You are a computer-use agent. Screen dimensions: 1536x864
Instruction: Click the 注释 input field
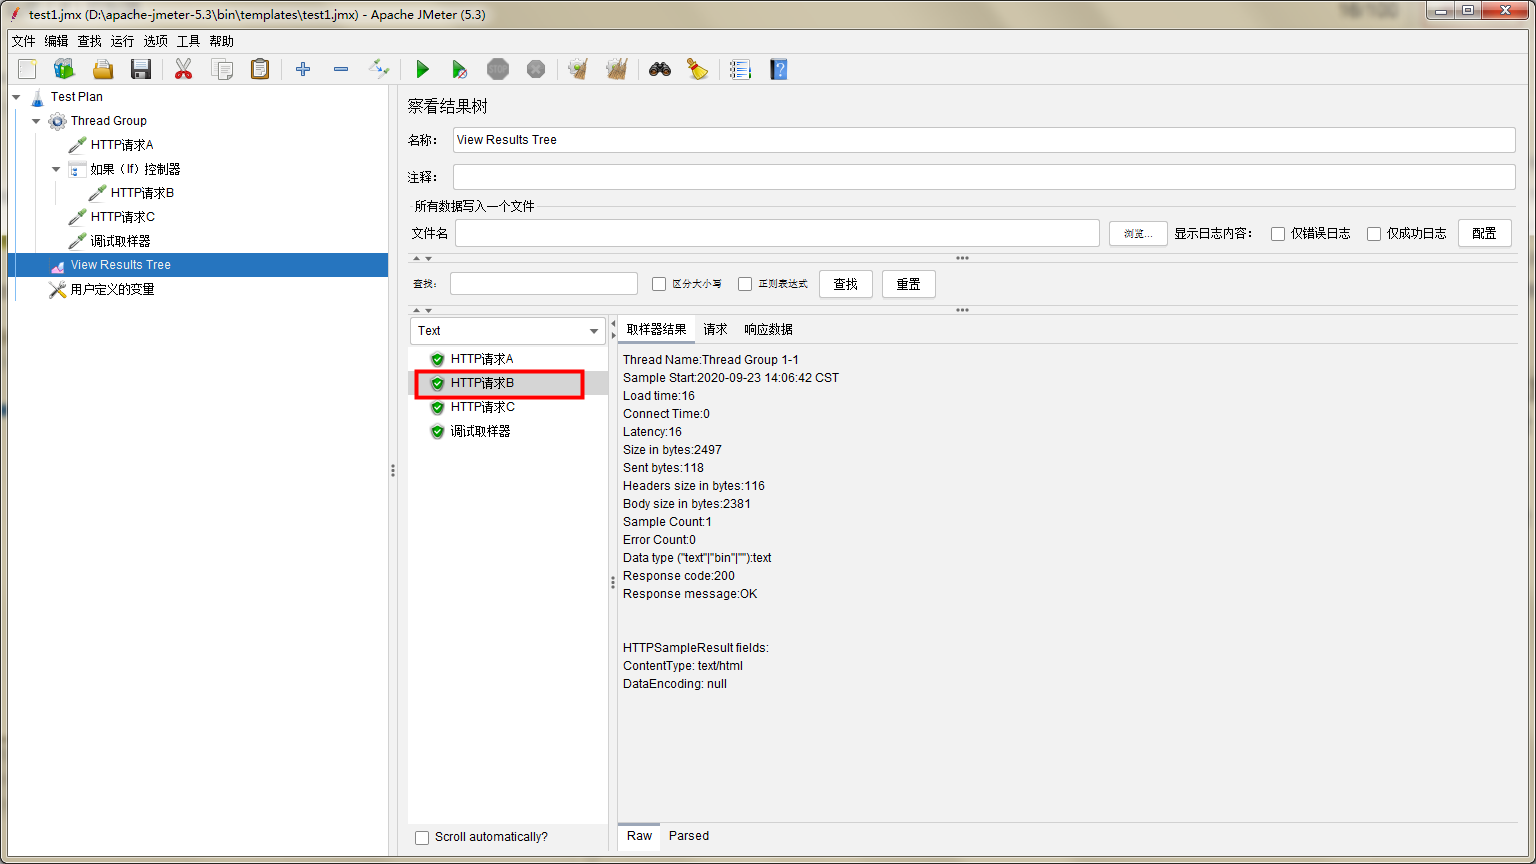pos(984,177)
